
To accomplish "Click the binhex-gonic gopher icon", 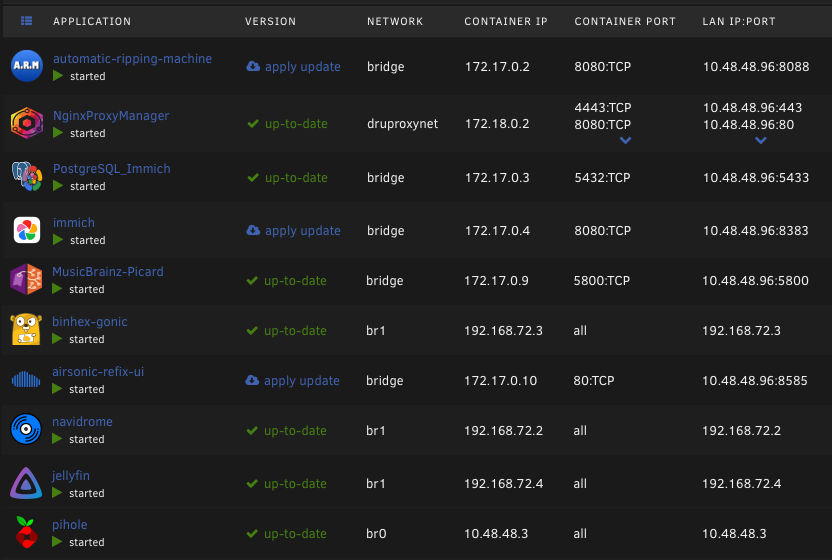I will pyautogui.click(x=26, y=329).
